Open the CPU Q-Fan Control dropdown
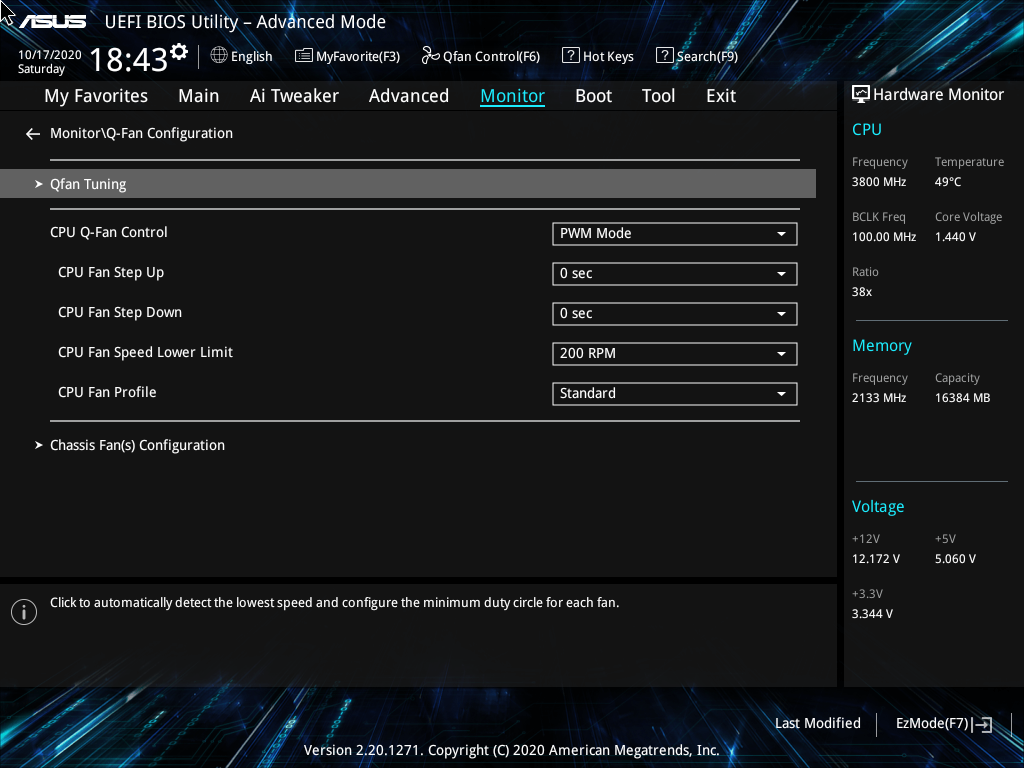 point(675,234)
